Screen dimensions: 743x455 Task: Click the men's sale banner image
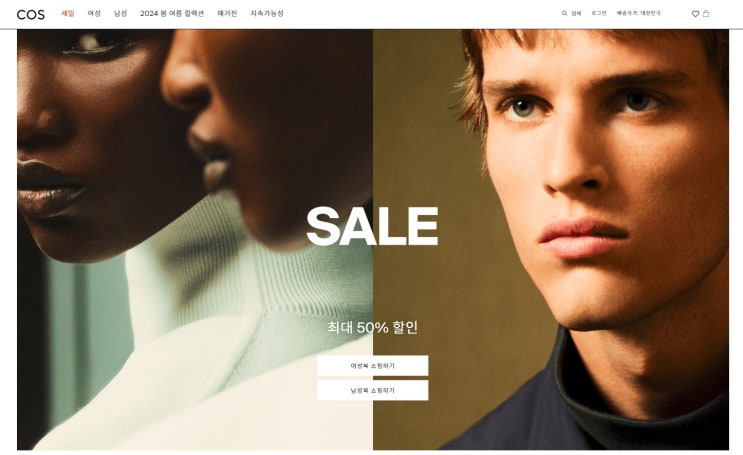(x=551, y=239)
